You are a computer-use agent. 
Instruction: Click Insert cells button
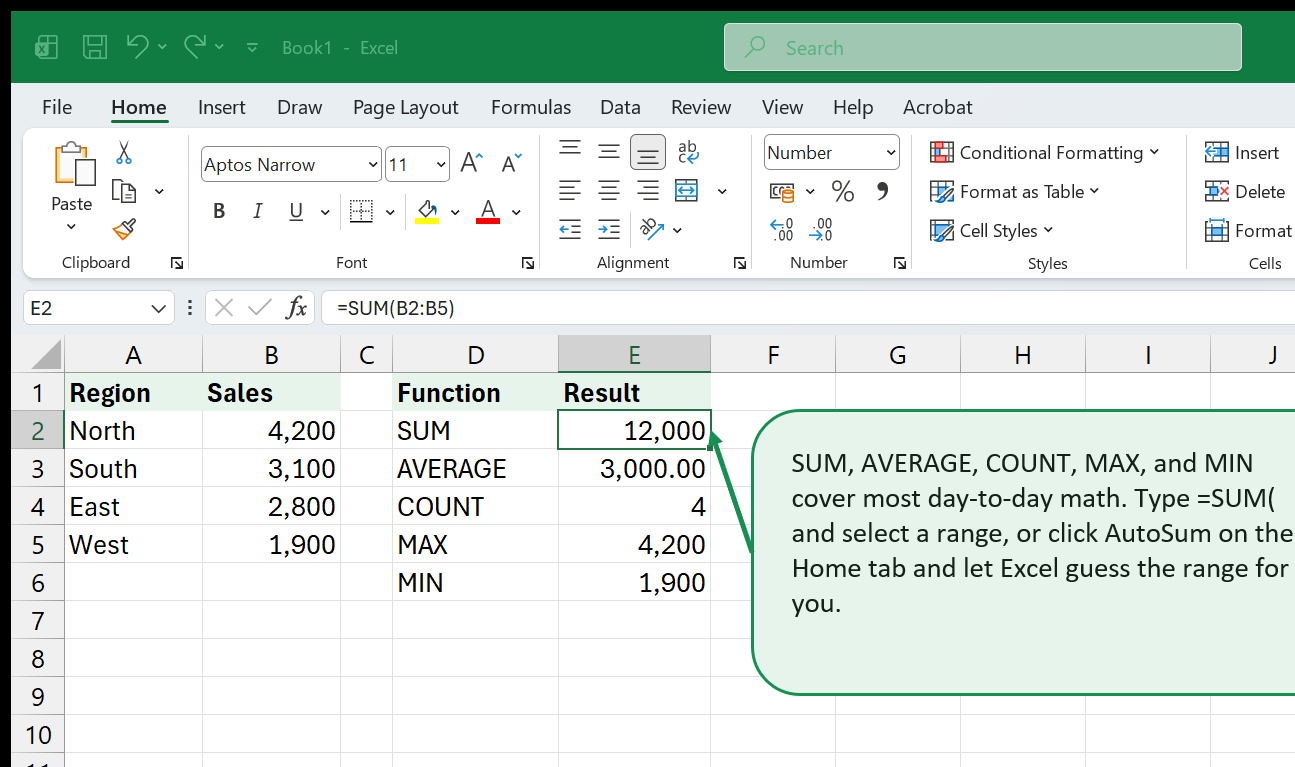[x=1242, y=152]
